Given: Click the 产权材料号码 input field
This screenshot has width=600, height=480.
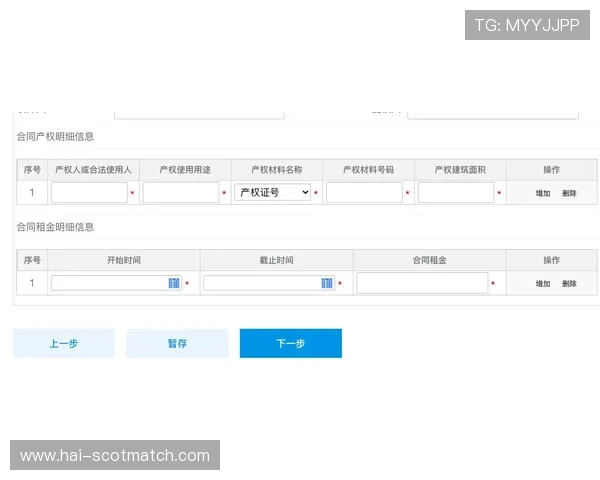Looking at the screenshot, I should [x=364, y=192].
